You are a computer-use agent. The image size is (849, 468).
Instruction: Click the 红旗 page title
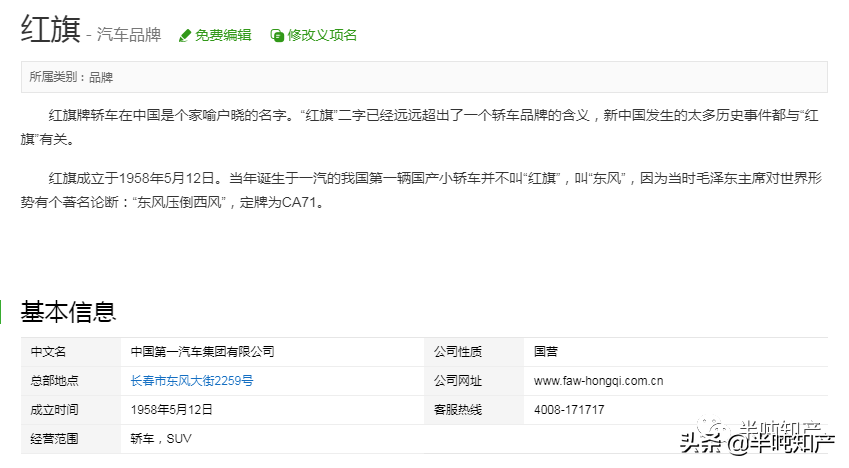[x=50, y=28]
